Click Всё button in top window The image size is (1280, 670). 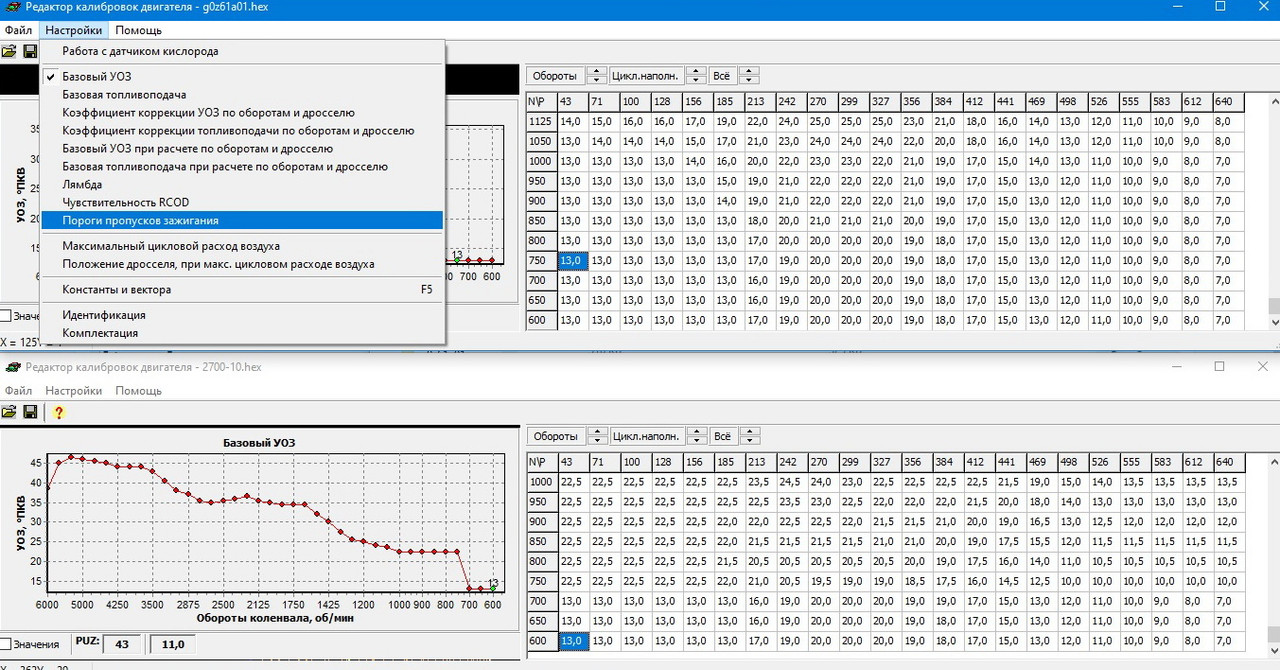(x=722, y=76)
